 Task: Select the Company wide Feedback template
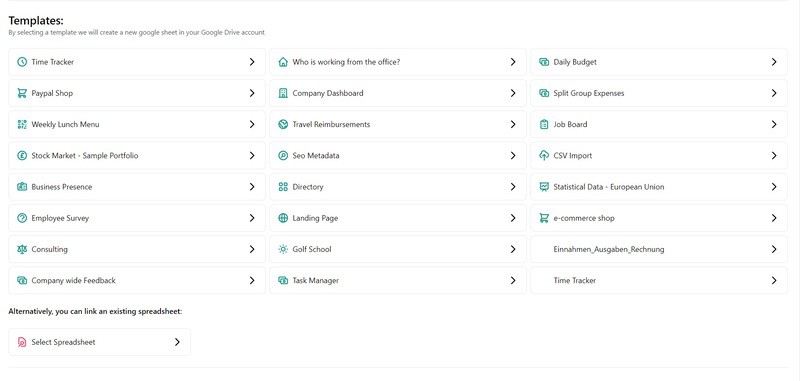(137, 281)
